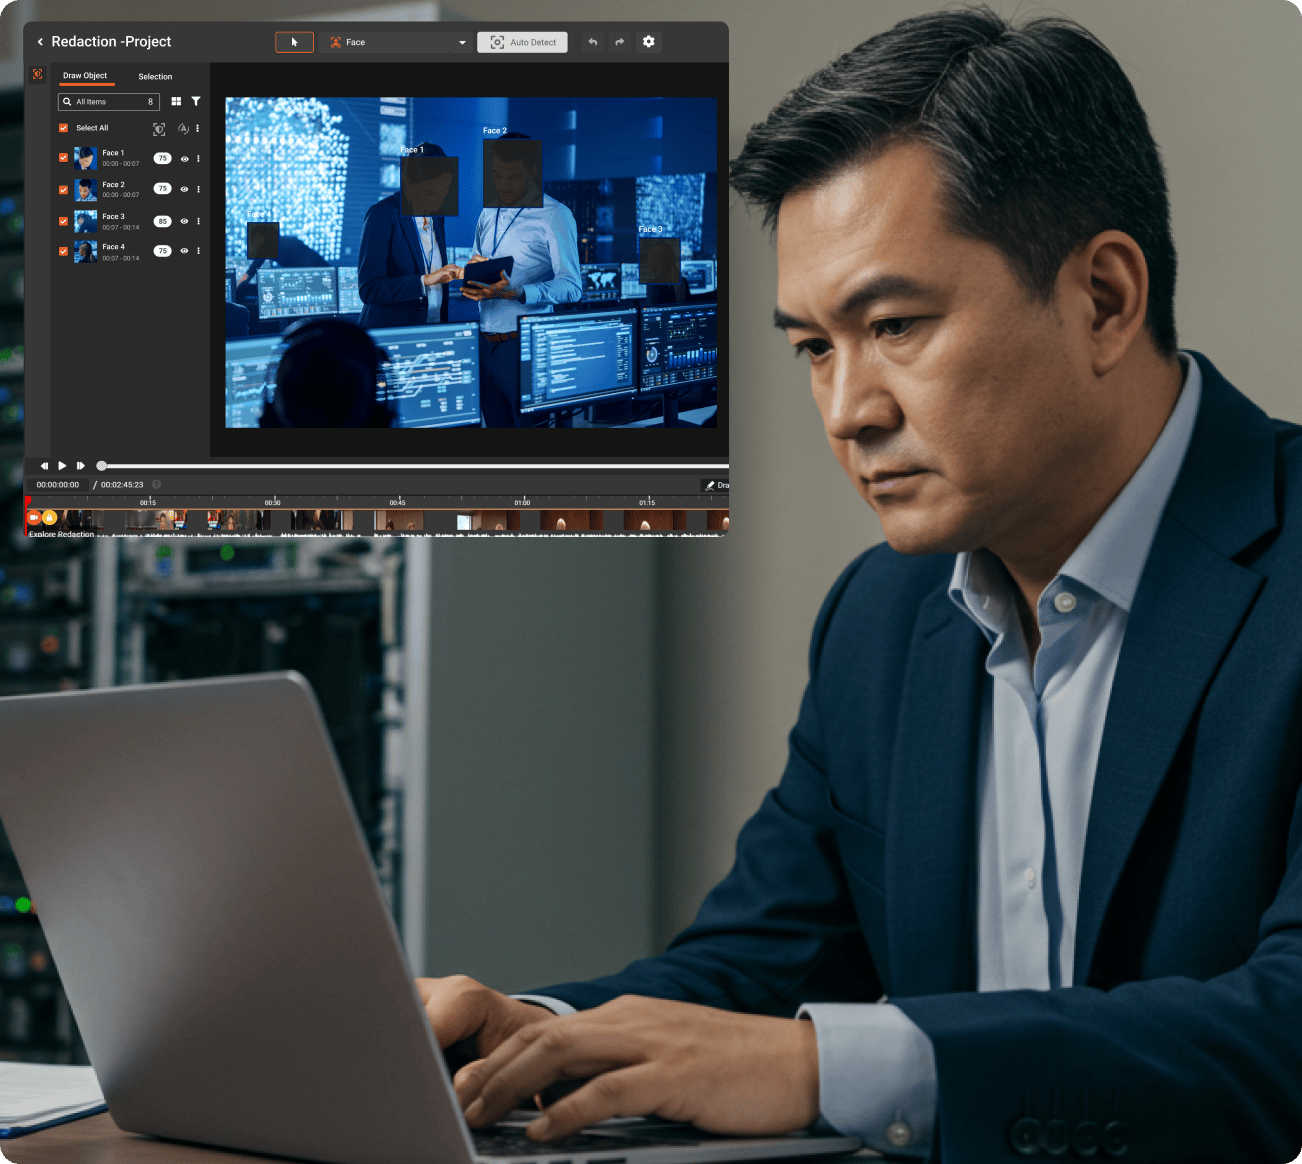The image size is (1302, 1164).
Task: Click the circled A icon beside Select All
Action: point(183,129)
